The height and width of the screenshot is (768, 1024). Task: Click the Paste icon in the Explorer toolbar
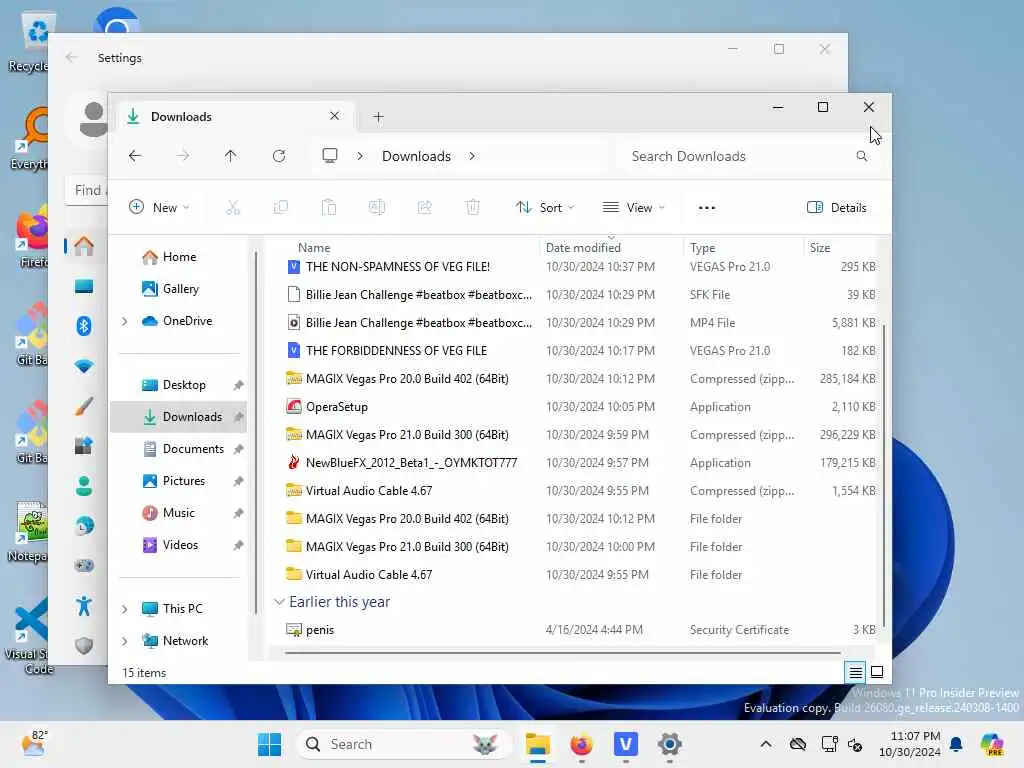(x=329, y=208)
